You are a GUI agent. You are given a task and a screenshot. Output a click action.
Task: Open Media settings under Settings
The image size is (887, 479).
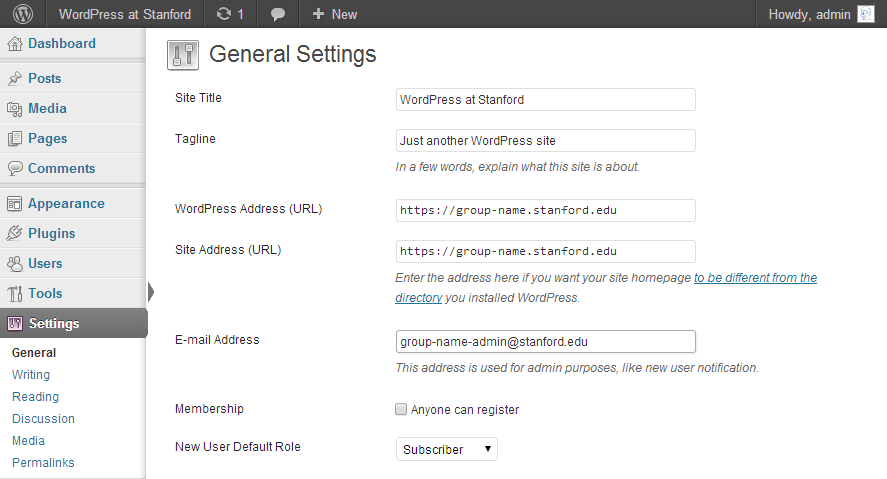click(28, 441)
